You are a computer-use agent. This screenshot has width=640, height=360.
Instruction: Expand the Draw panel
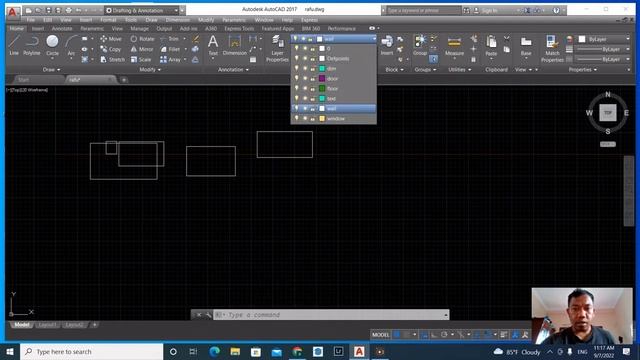pos(51,70)
